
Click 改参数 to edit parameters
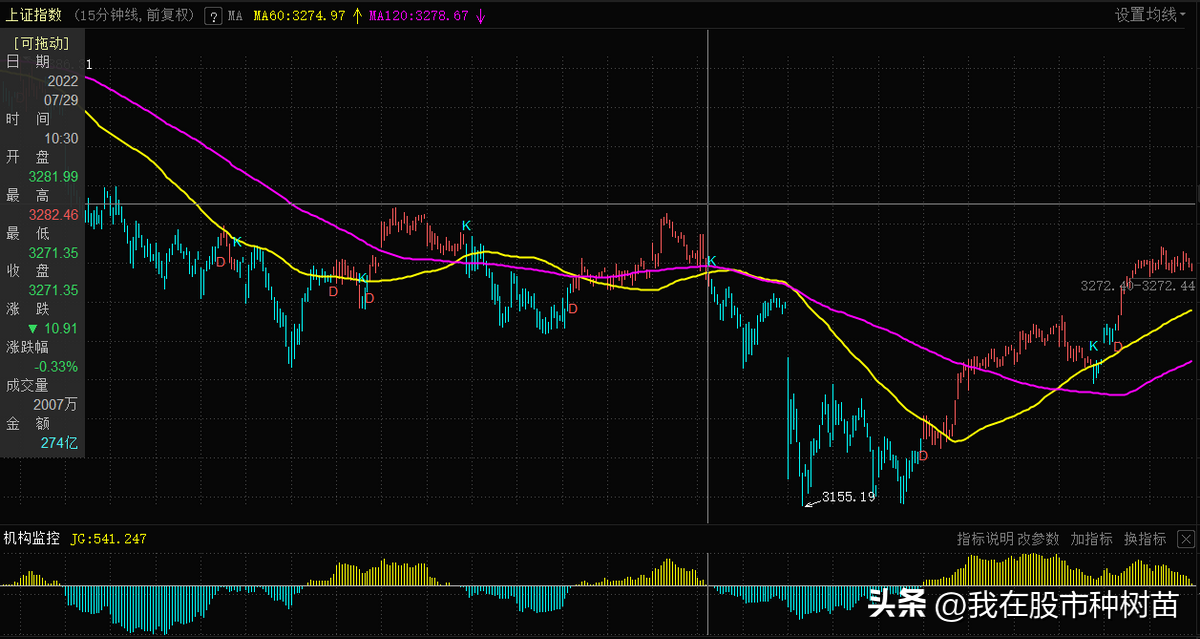[x=1038, y=539]
